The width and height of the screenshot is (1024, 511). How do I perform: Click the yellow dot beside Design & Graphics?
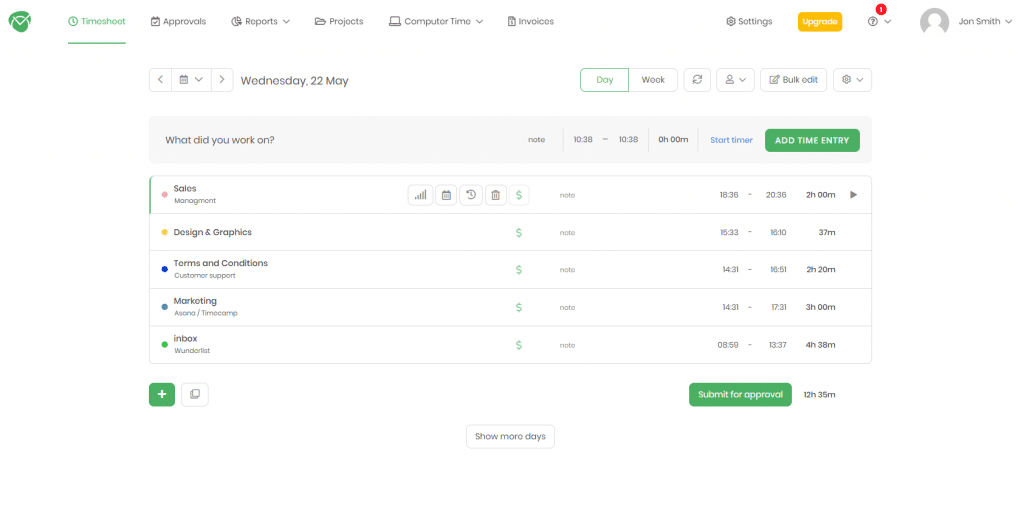pos(164,233)
